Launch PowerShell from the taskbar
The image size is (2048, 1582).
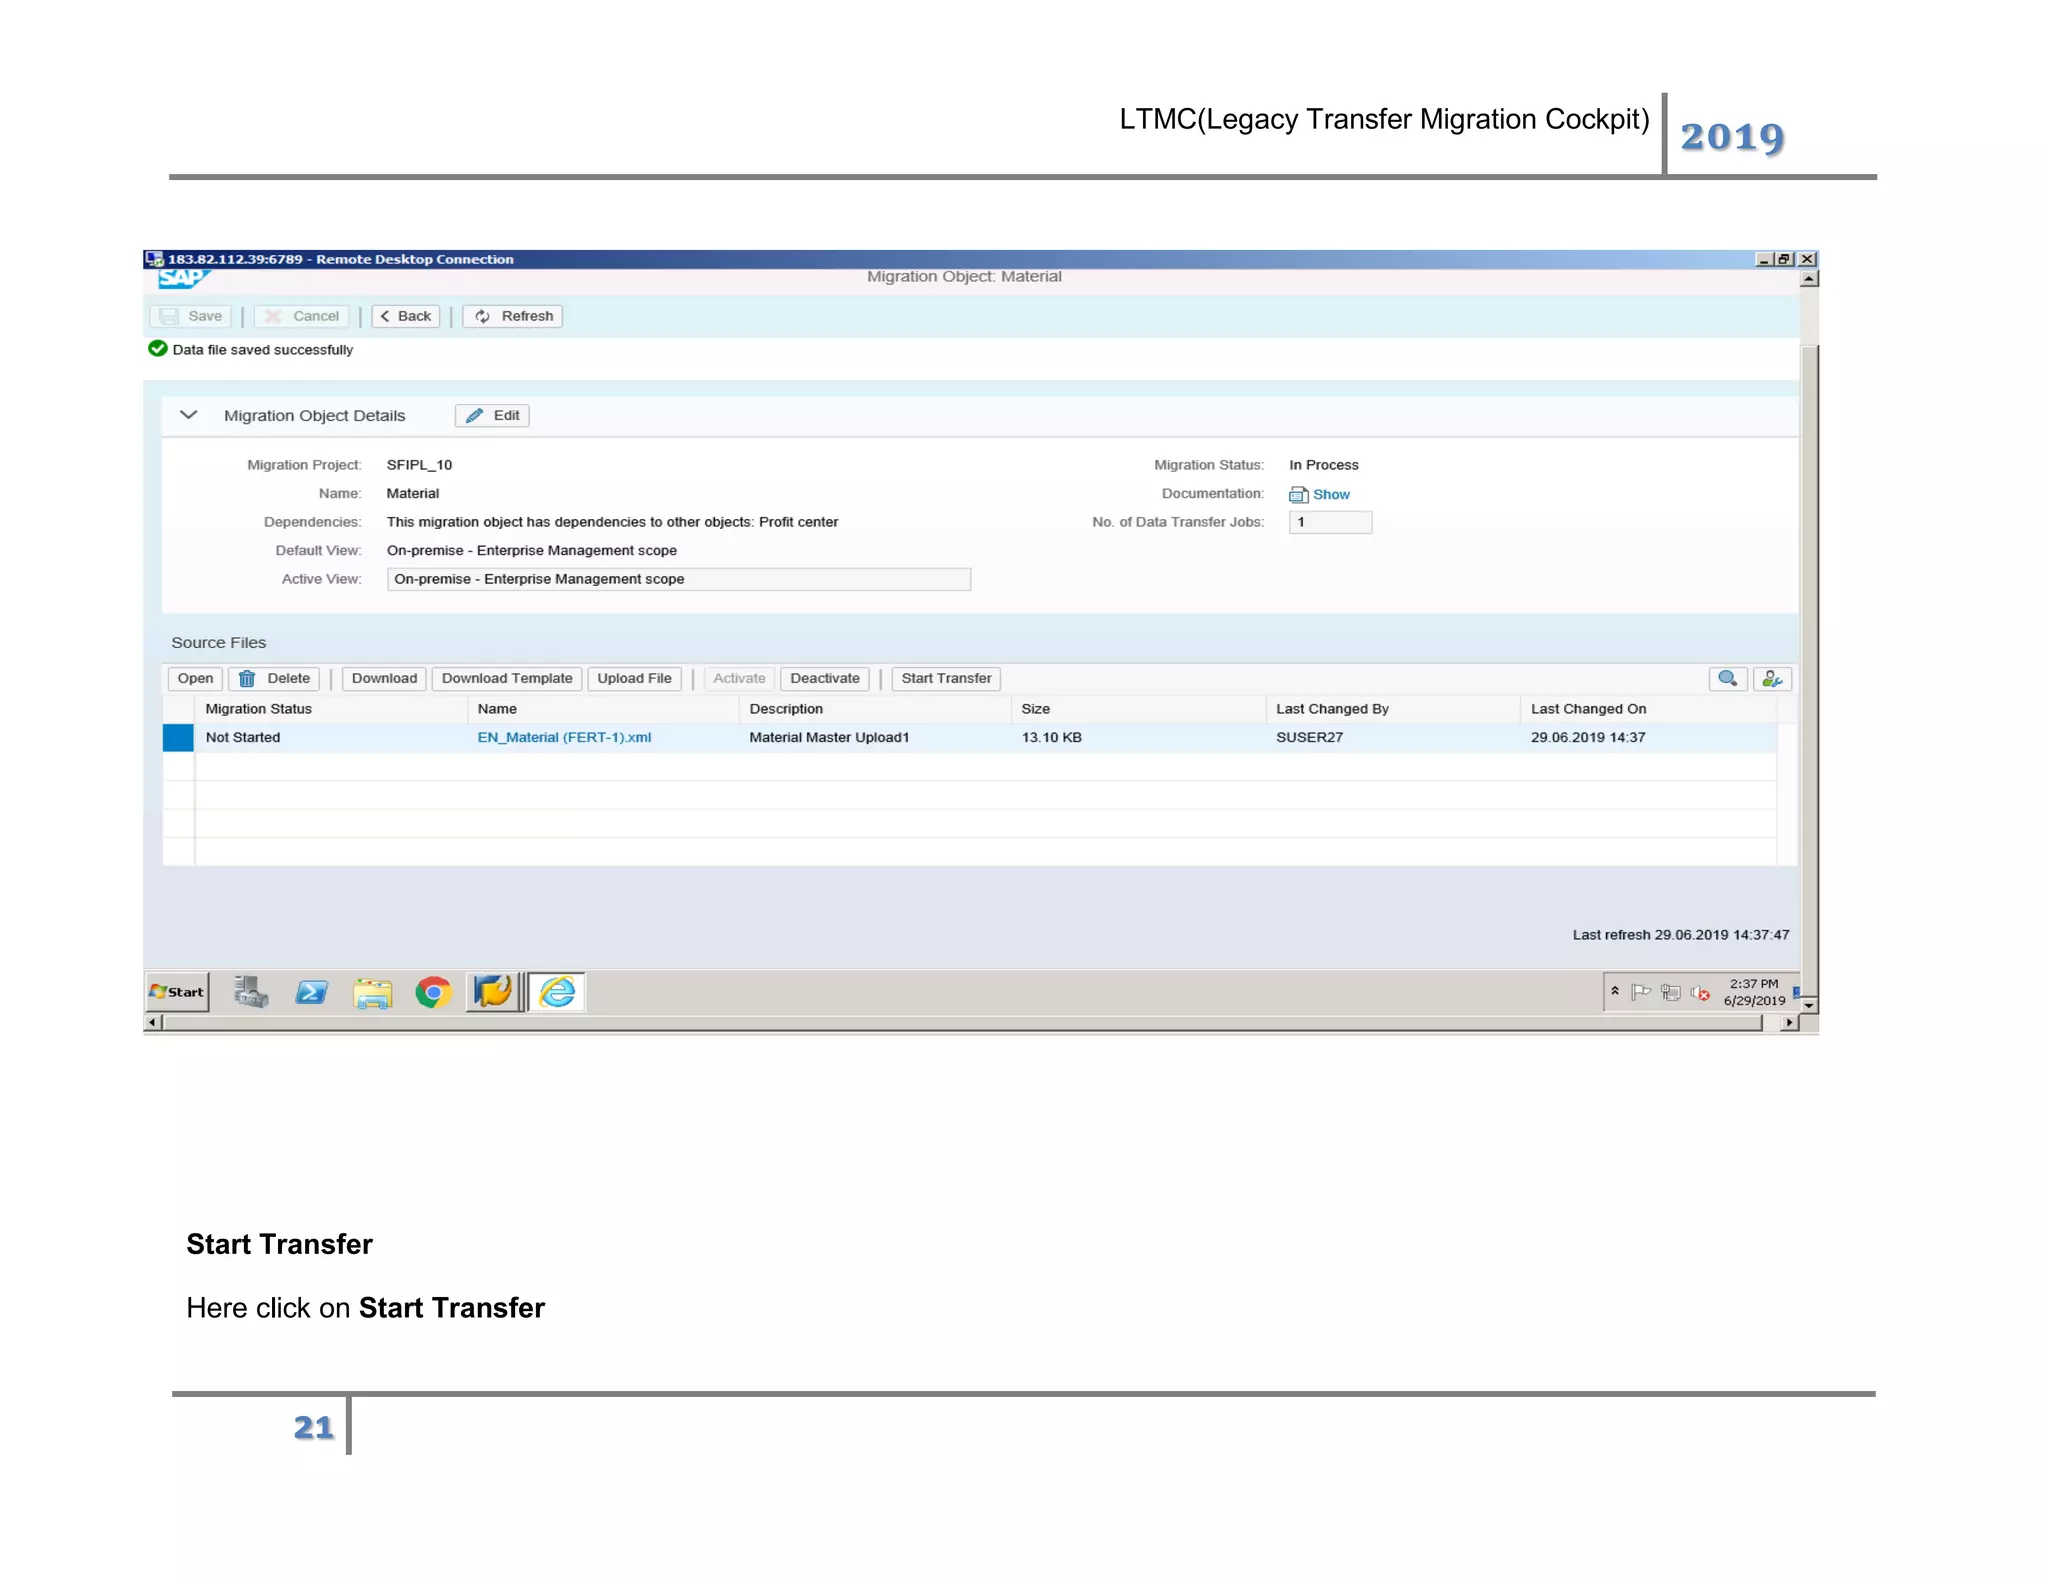[x=312, y=992]
